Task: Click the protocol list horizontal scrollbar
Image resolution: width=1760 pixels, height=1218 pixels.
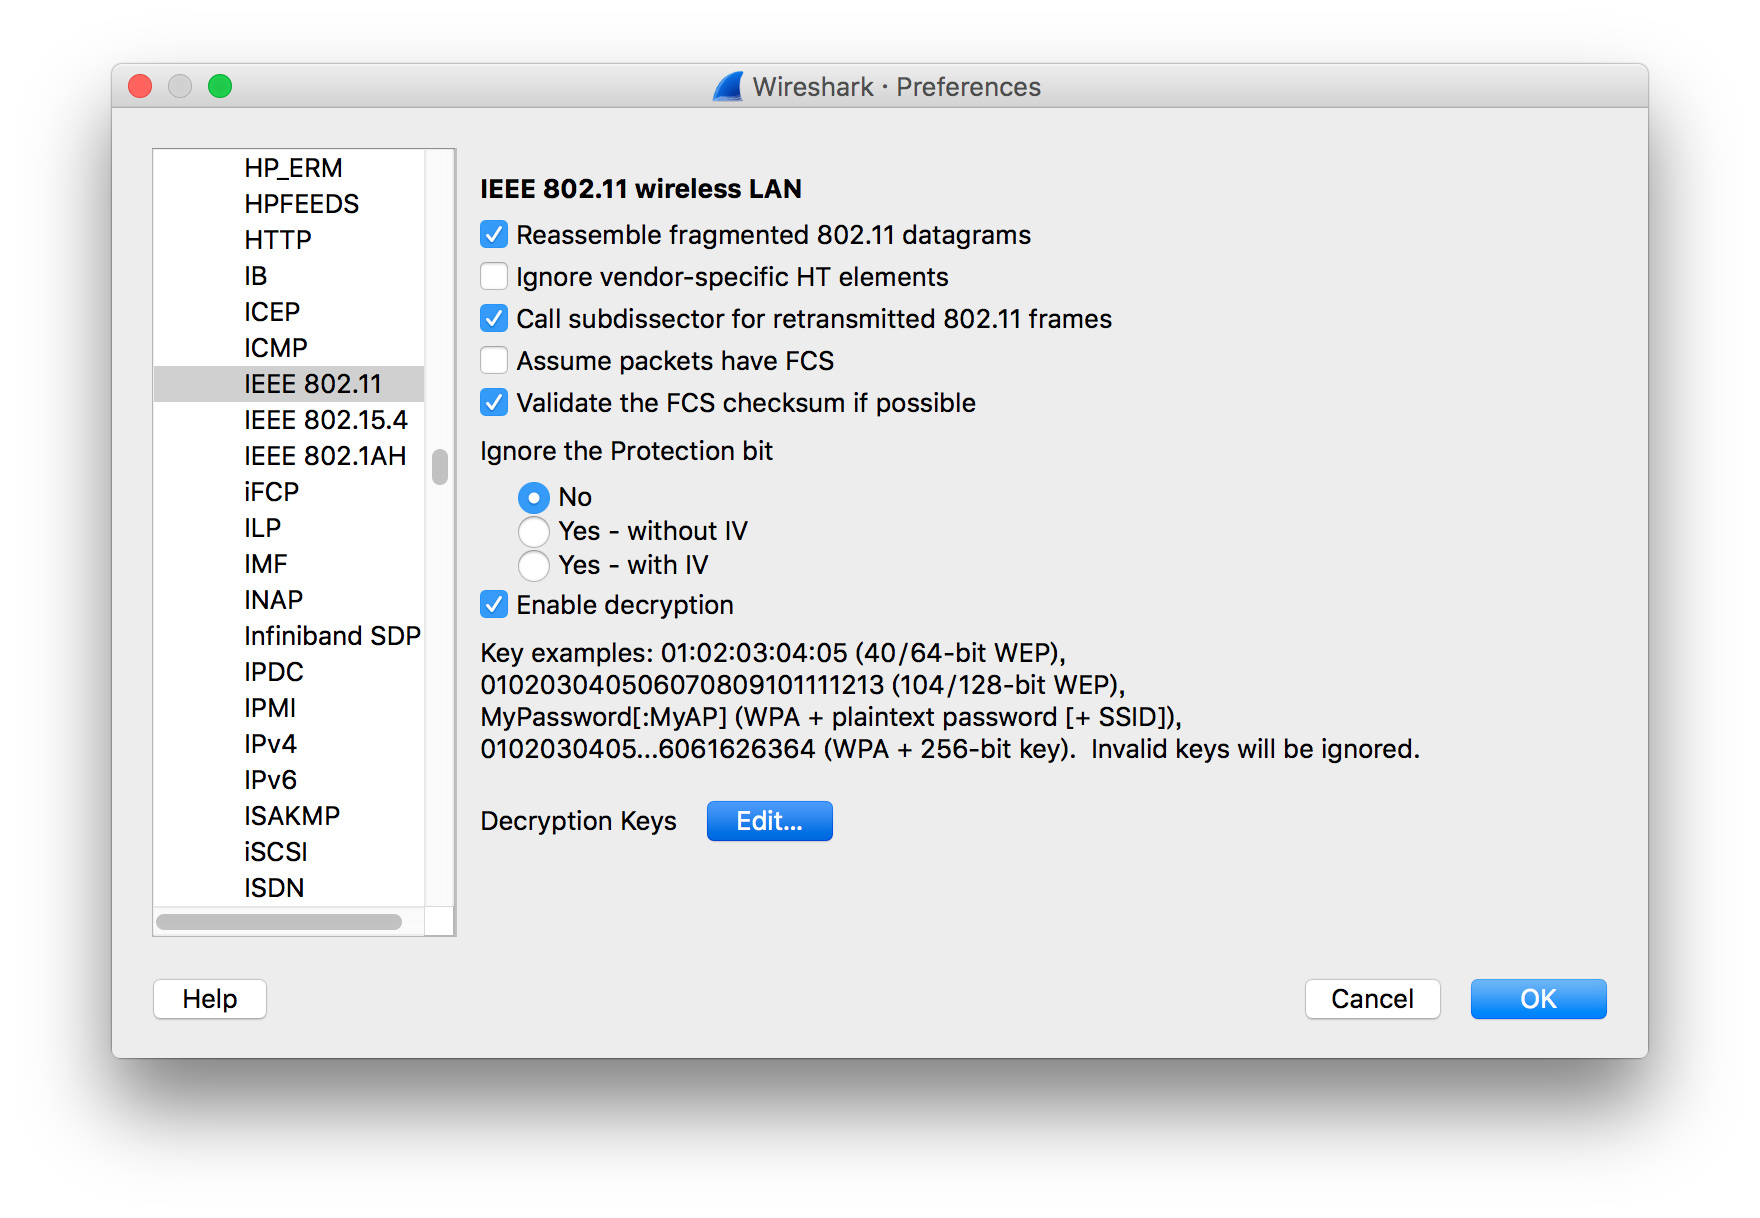Action: 279,922
